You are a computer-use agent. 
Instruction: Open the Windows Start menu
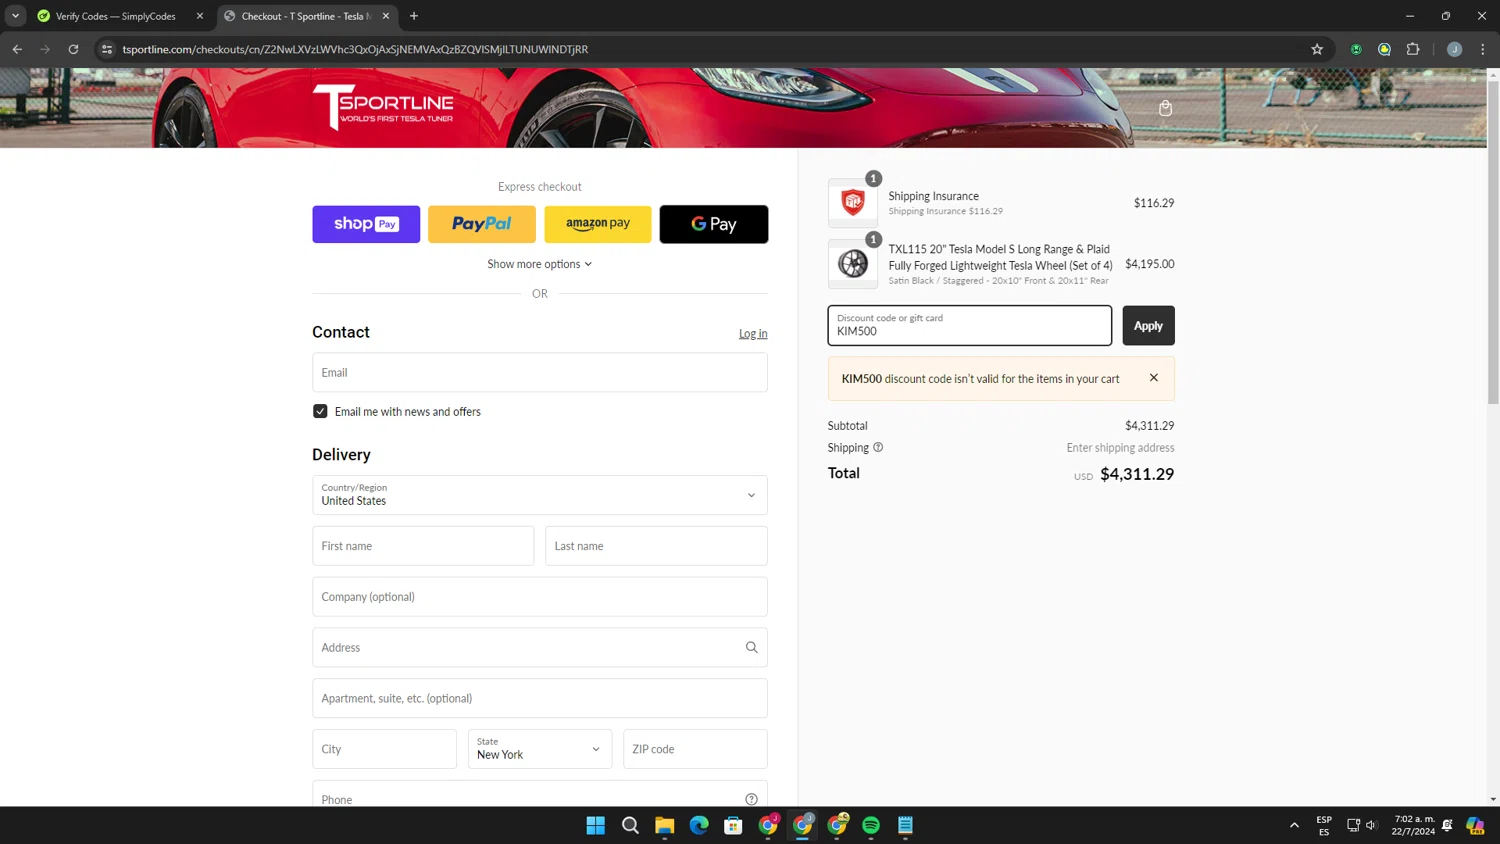point(596,825)
